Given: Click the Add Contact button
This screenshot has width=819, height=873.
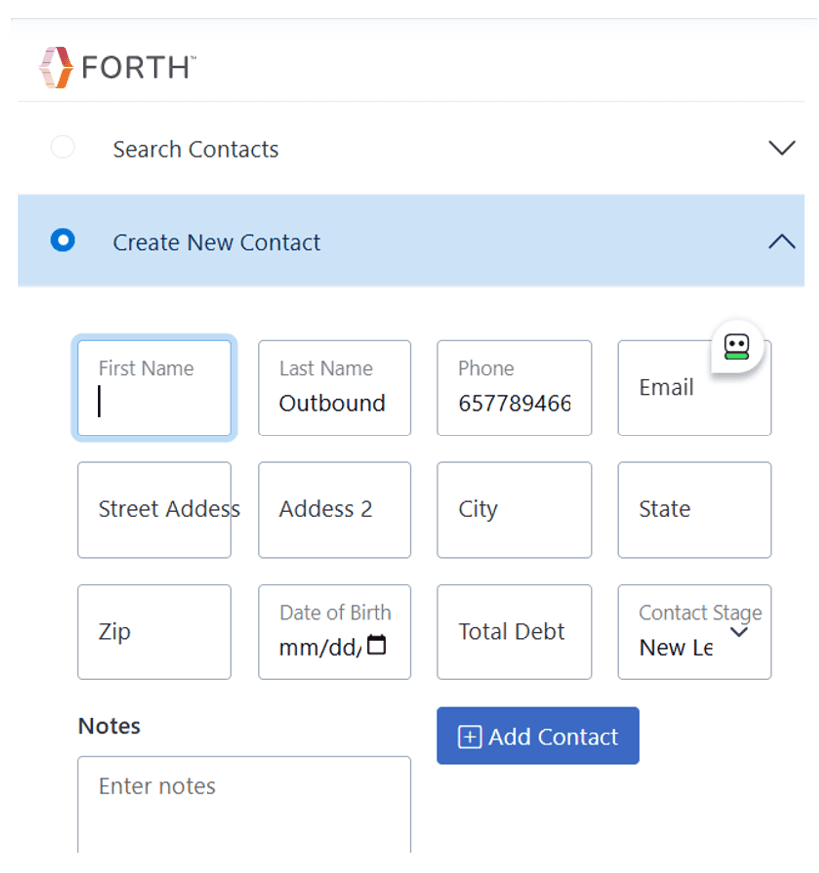Looking at the screenshot, I should [x=538, y=736].
